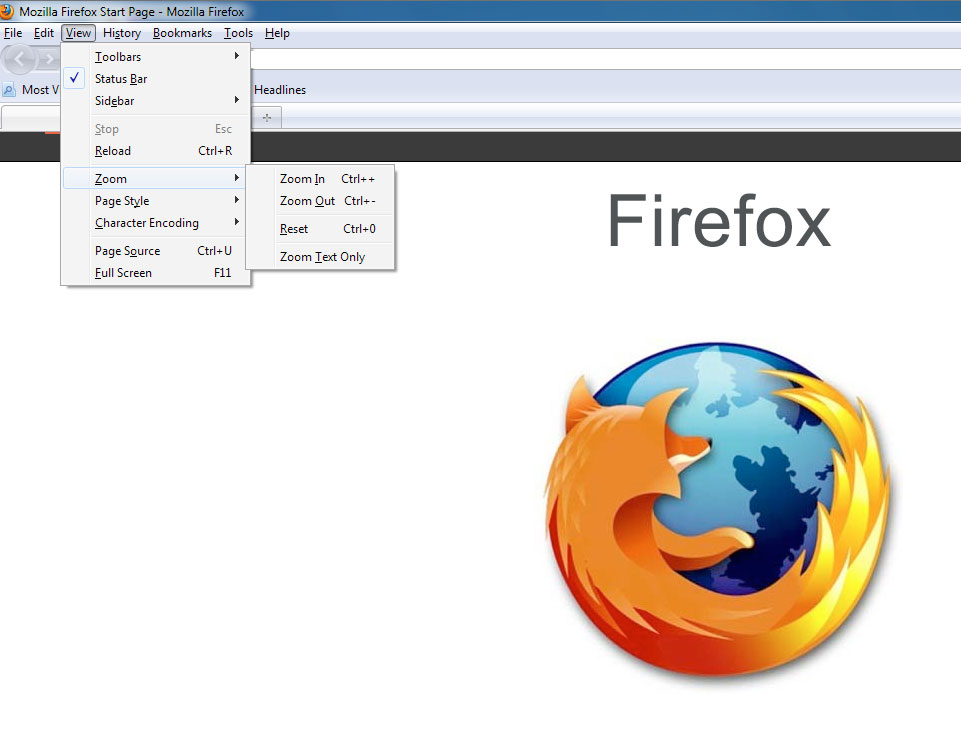This screenshot has width=961, height=739.
Task: Click the address bar field
Action: pyautogui.click(x=606, y=59)
